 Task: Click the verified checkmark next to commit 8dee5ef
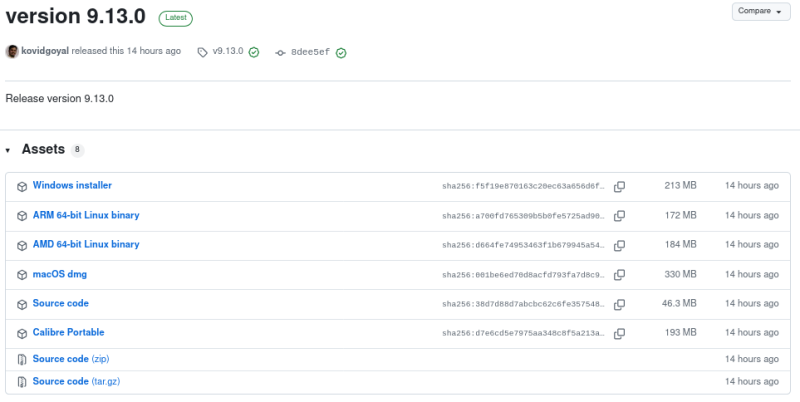point(341,53)
